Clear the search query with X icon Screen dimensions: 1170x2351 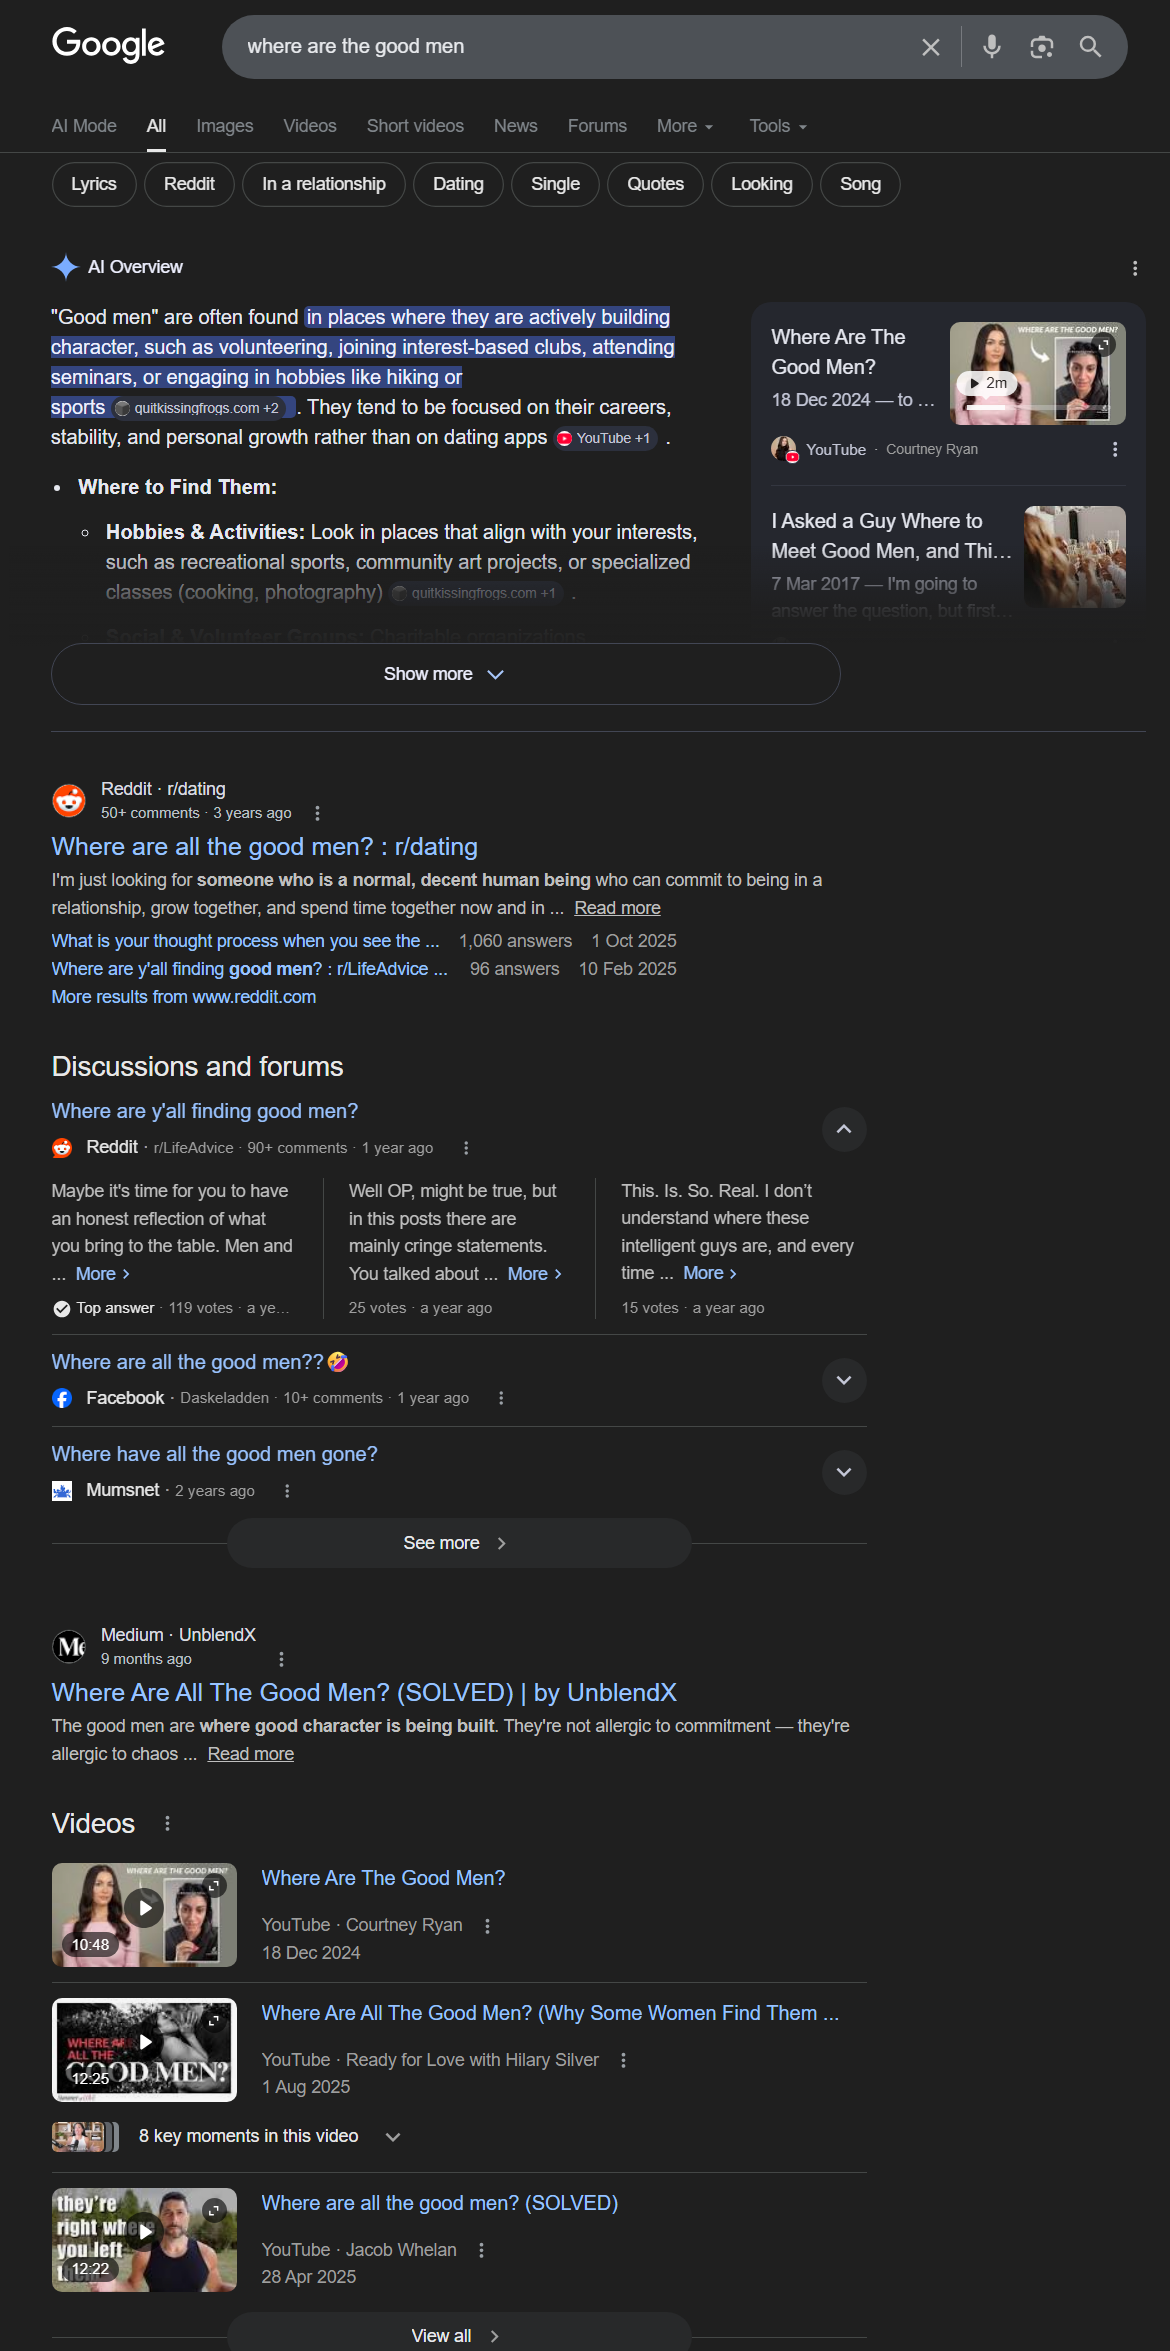click(x=930, y=47)
